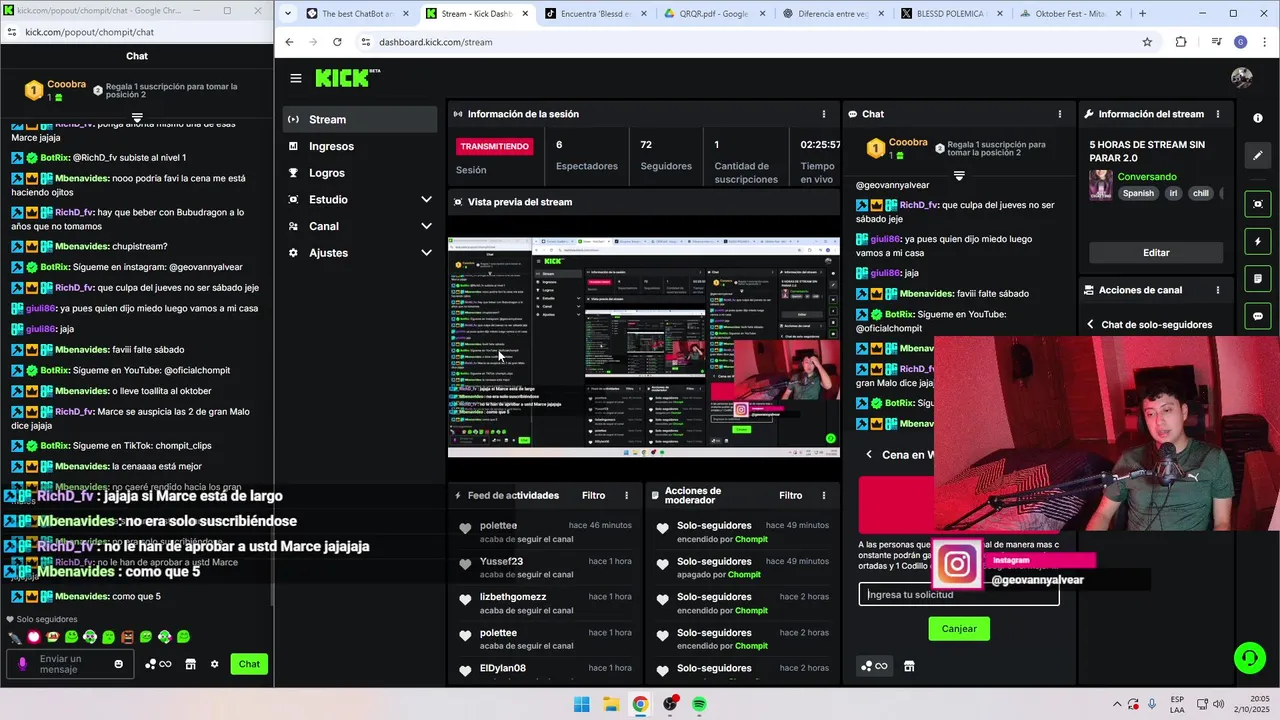The height and width of the screenshot is (720, 1280).
Task: Collapse leaderboard arrow in dashboard chat
Action: pos(959,176)
